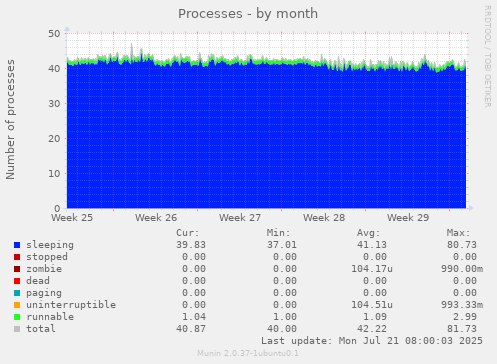497x364 pixels.
Task: Click the 'Week 29' axis label
Action: click(408, 218)
